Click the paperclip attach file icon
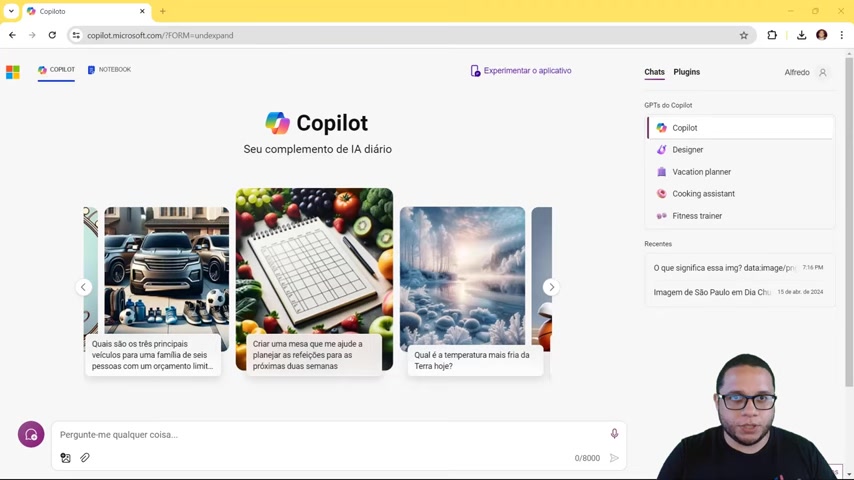This screenshot has height=480, width=854. pos(84,458)
